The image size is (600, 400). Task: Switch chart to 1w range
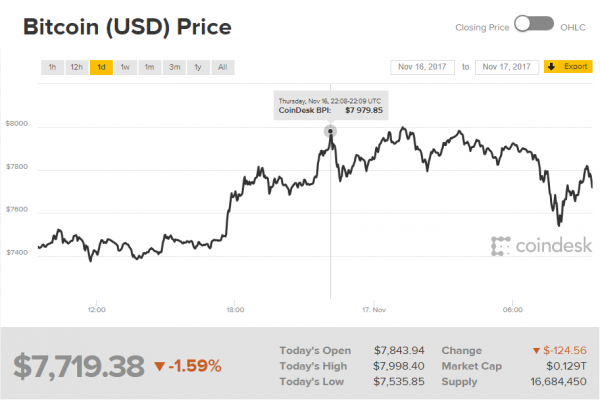125,67
